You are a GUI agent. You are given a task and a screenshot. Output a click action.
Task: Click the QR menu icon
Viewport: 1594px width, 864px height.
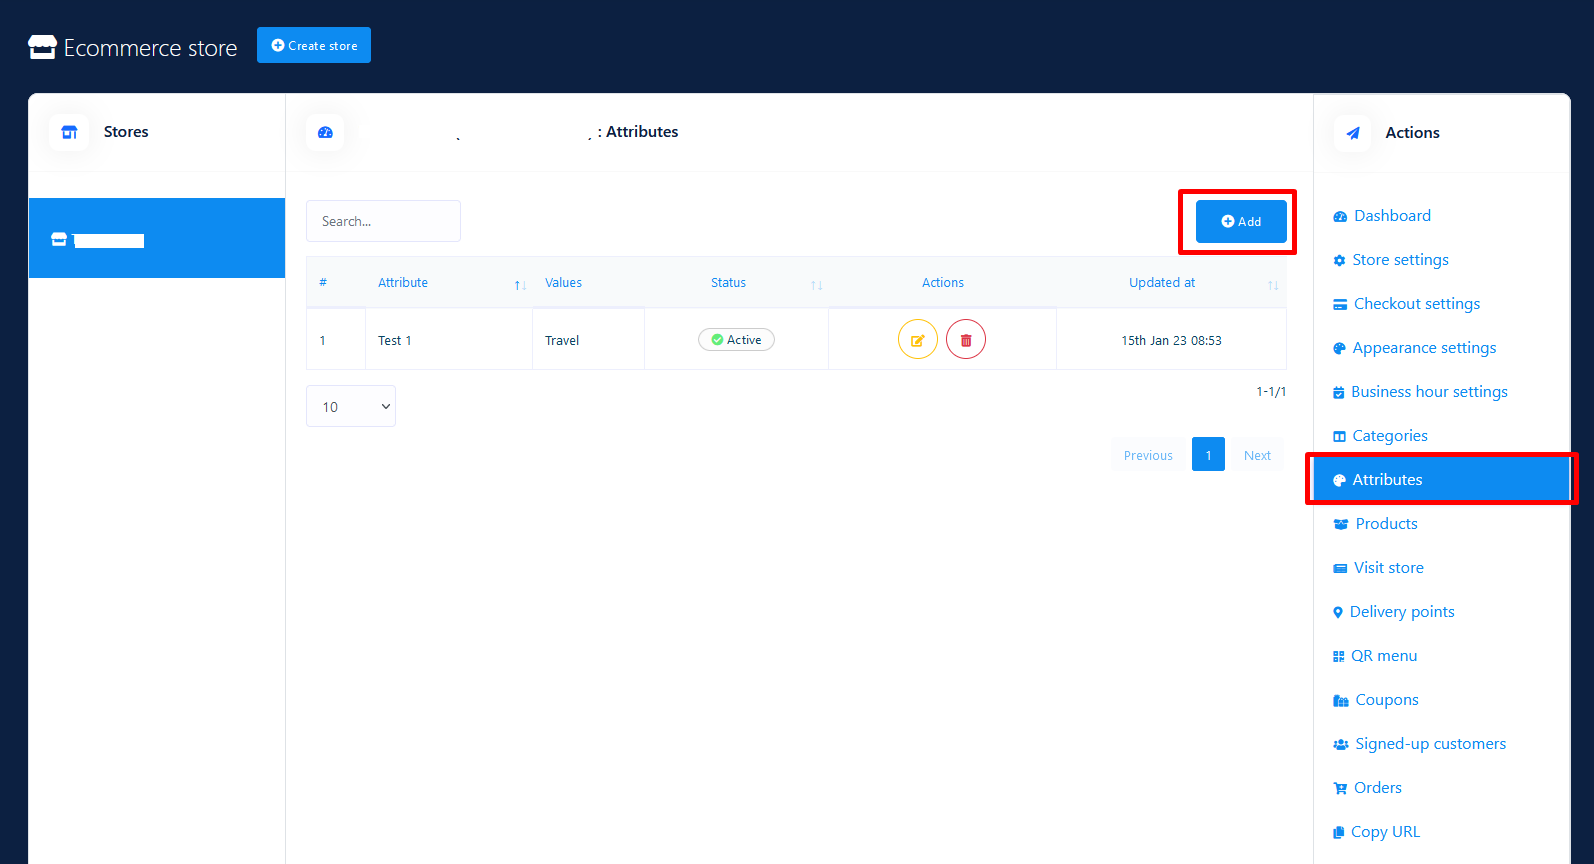pyautogui.click(x=1339, y=657)
